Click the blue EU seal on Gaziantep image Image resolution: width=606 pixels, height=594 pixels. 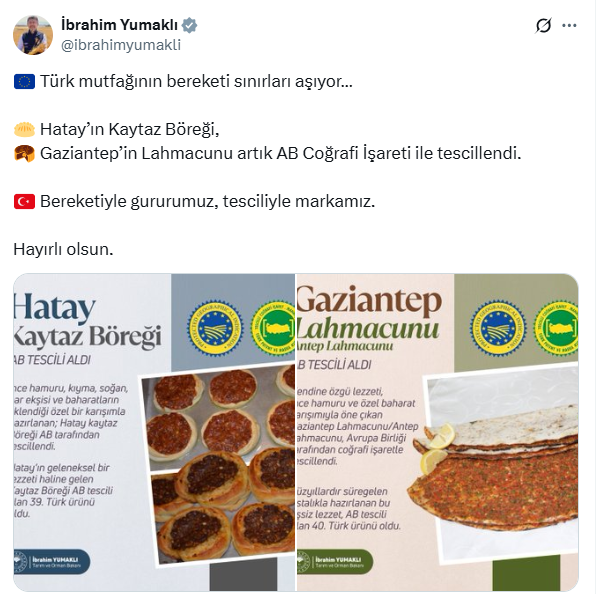pos(498,328)
